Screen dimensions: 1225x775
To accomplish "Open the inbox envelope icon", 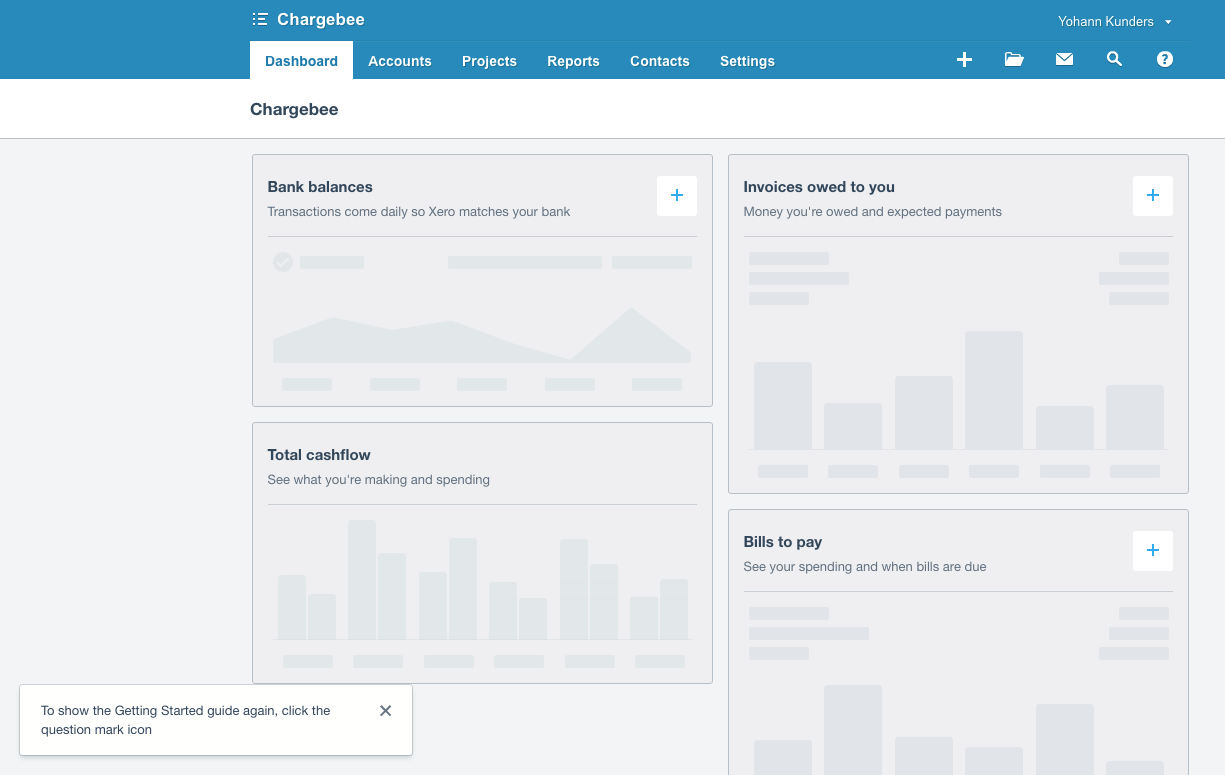I will tap(1064, 60).
